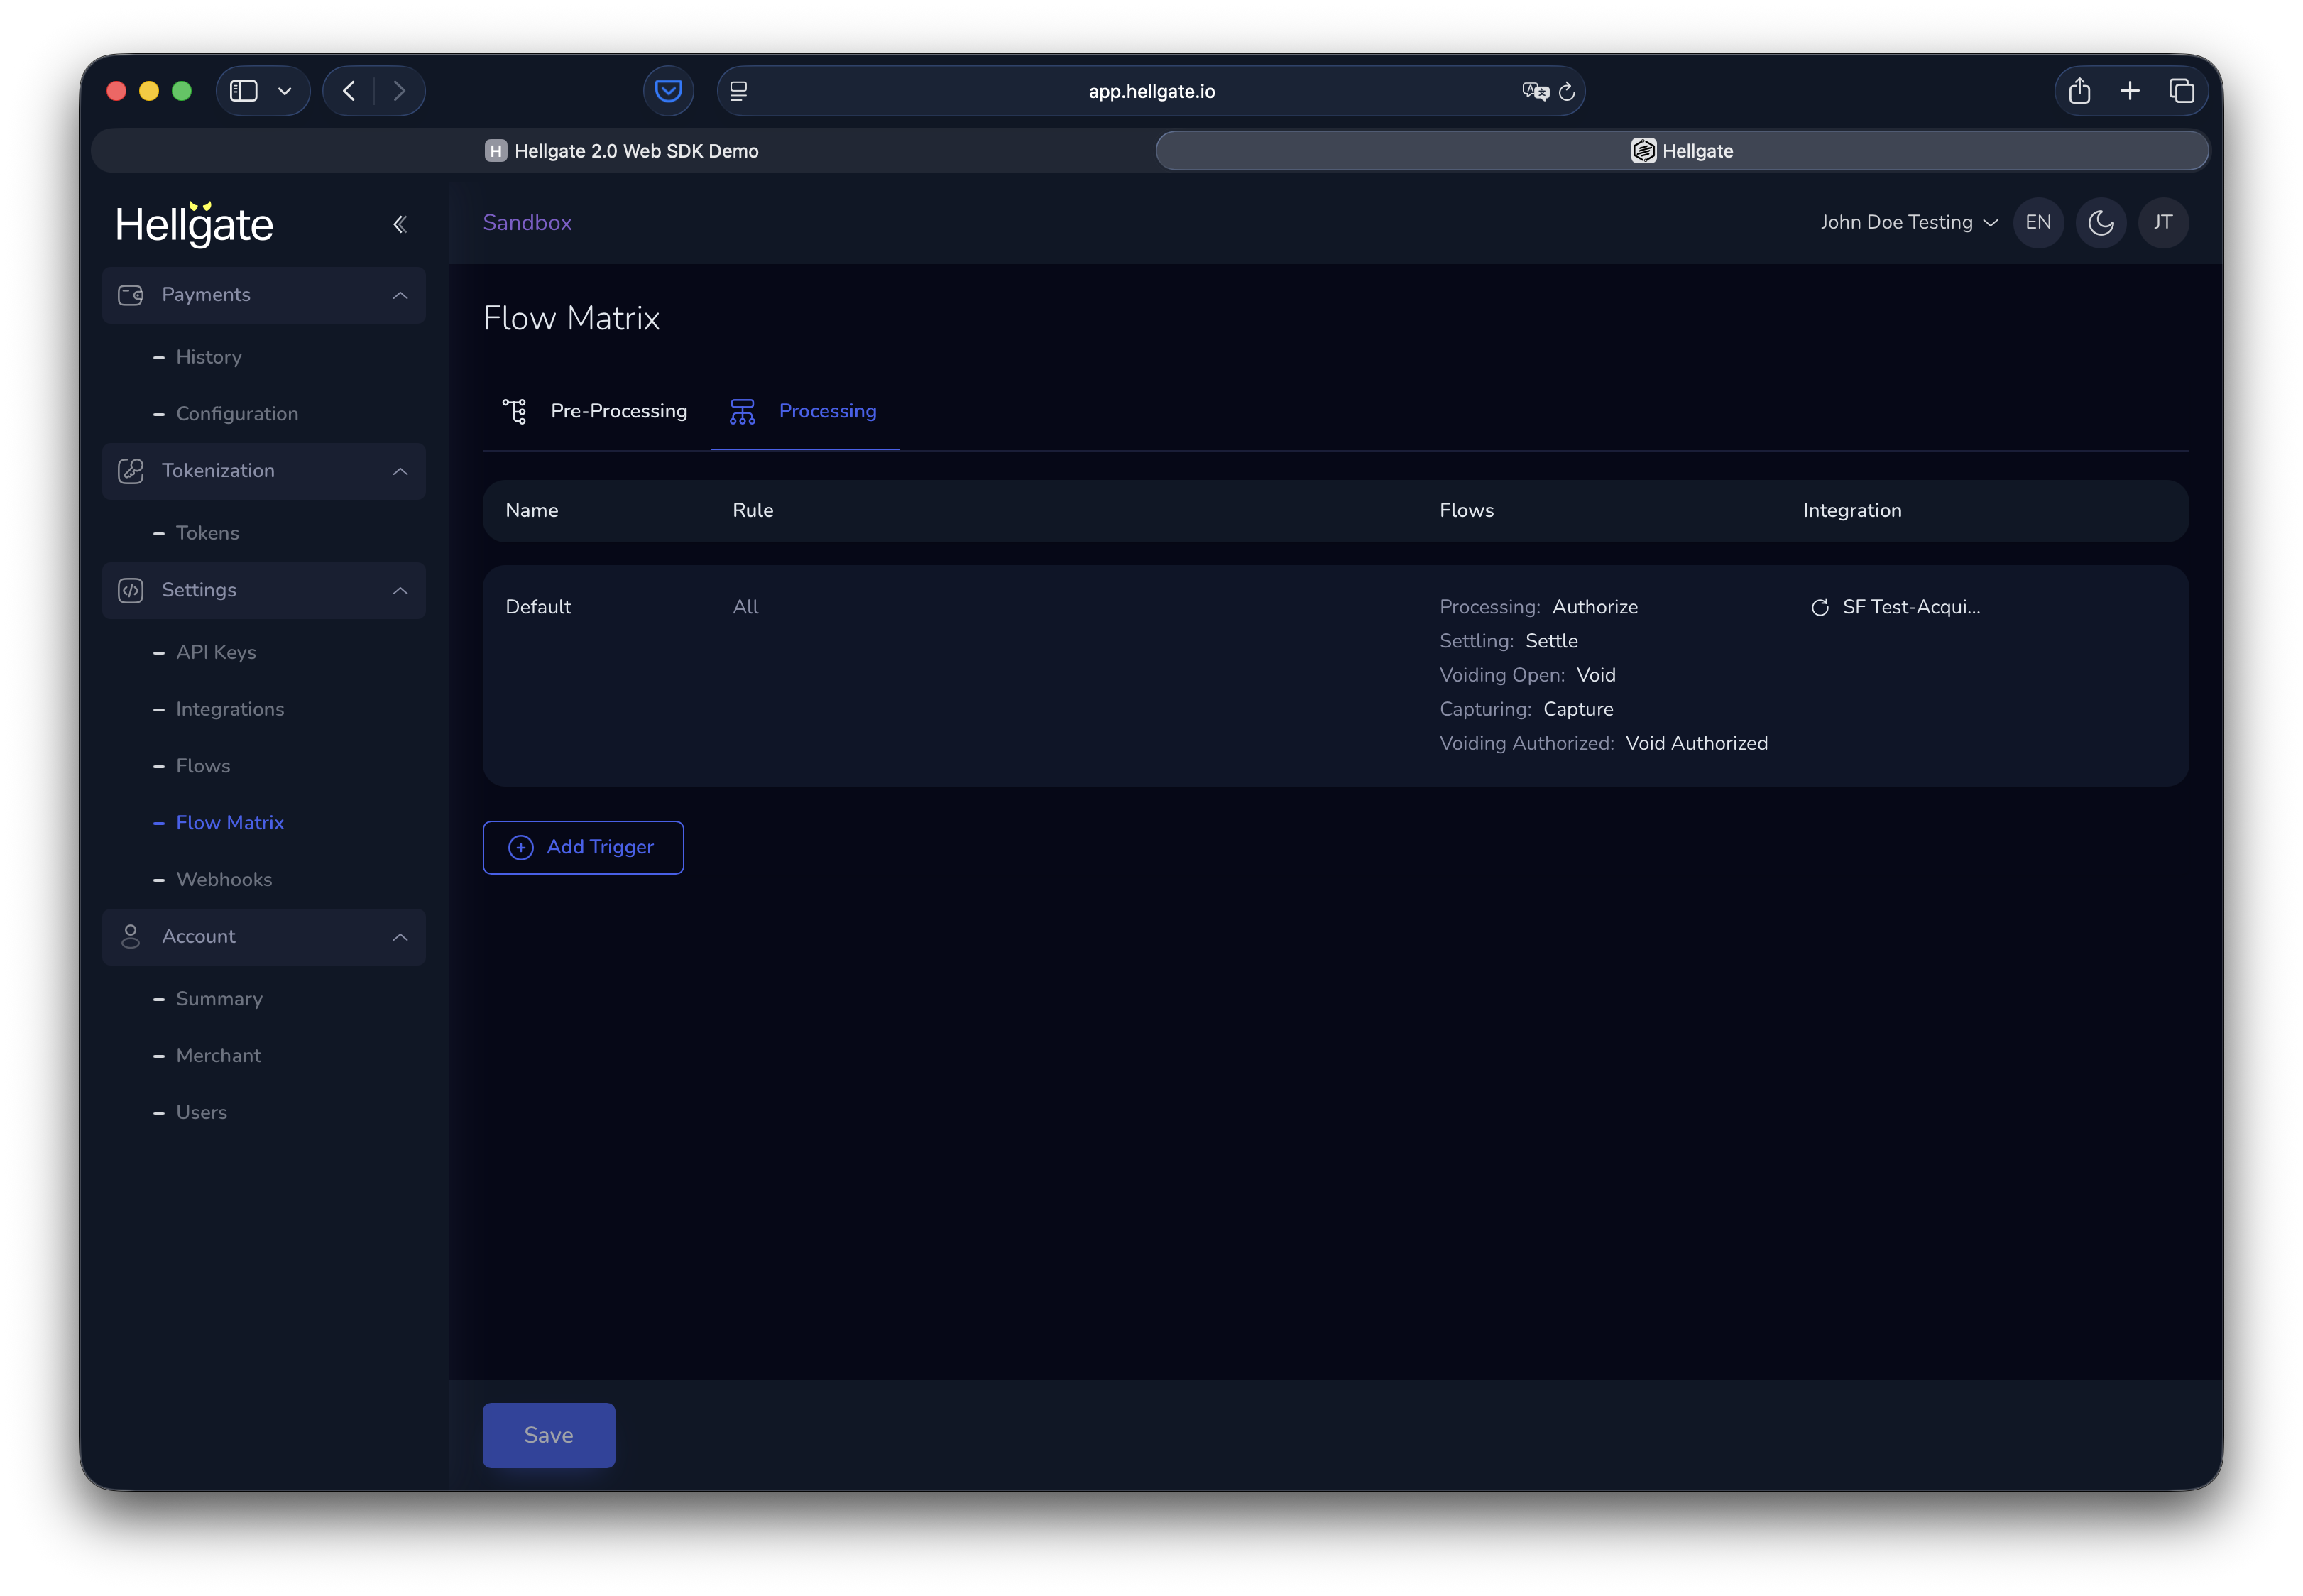
Task: Open the Sandbox breadcrumb link
Action: (x=527, y=222)
